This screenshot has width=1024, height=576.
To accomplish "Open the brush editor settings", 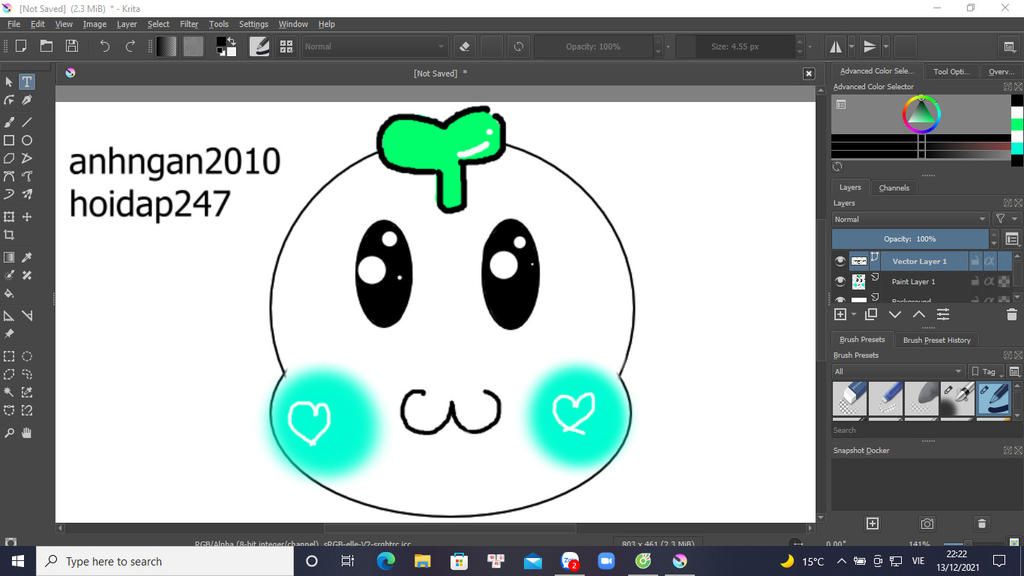I will [259, 46].
